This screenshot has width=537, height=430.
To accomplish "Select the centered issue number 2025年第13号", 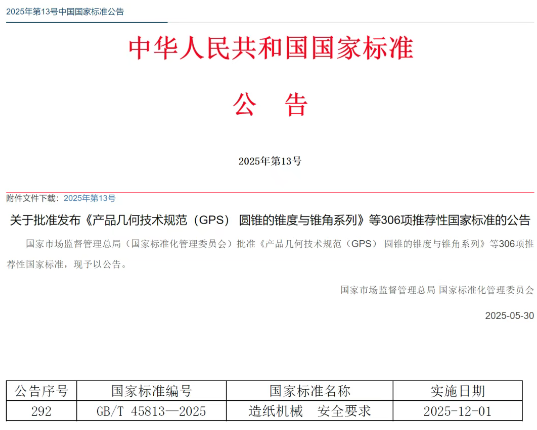I will click(270, 161).
